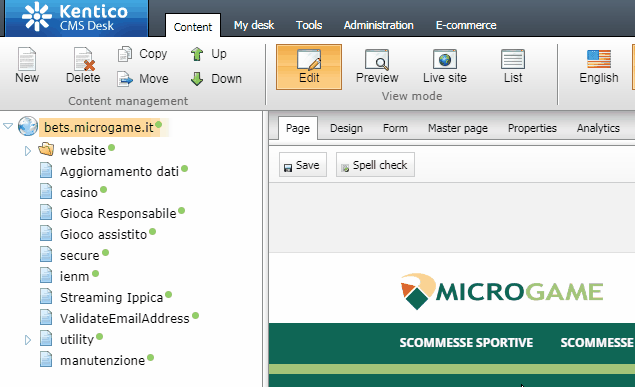The height and width of the screenshot is (387, 635).
Task: Open the E-commerce tab
Action: [466, 25]
